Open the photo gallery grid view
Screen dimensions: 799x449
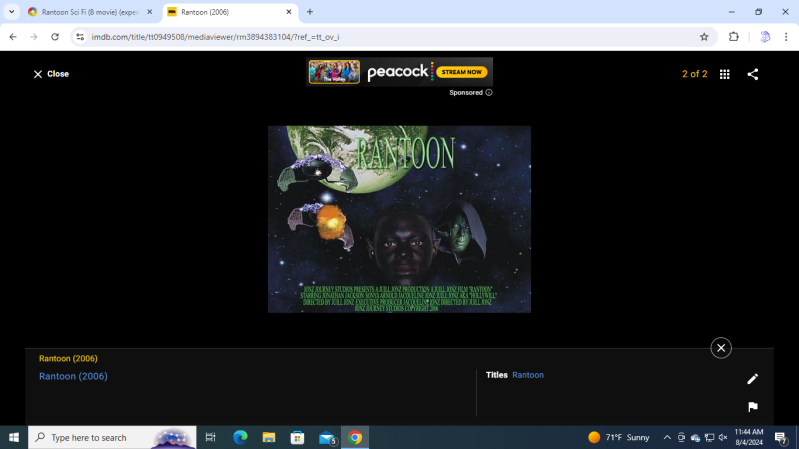[725, 74]
